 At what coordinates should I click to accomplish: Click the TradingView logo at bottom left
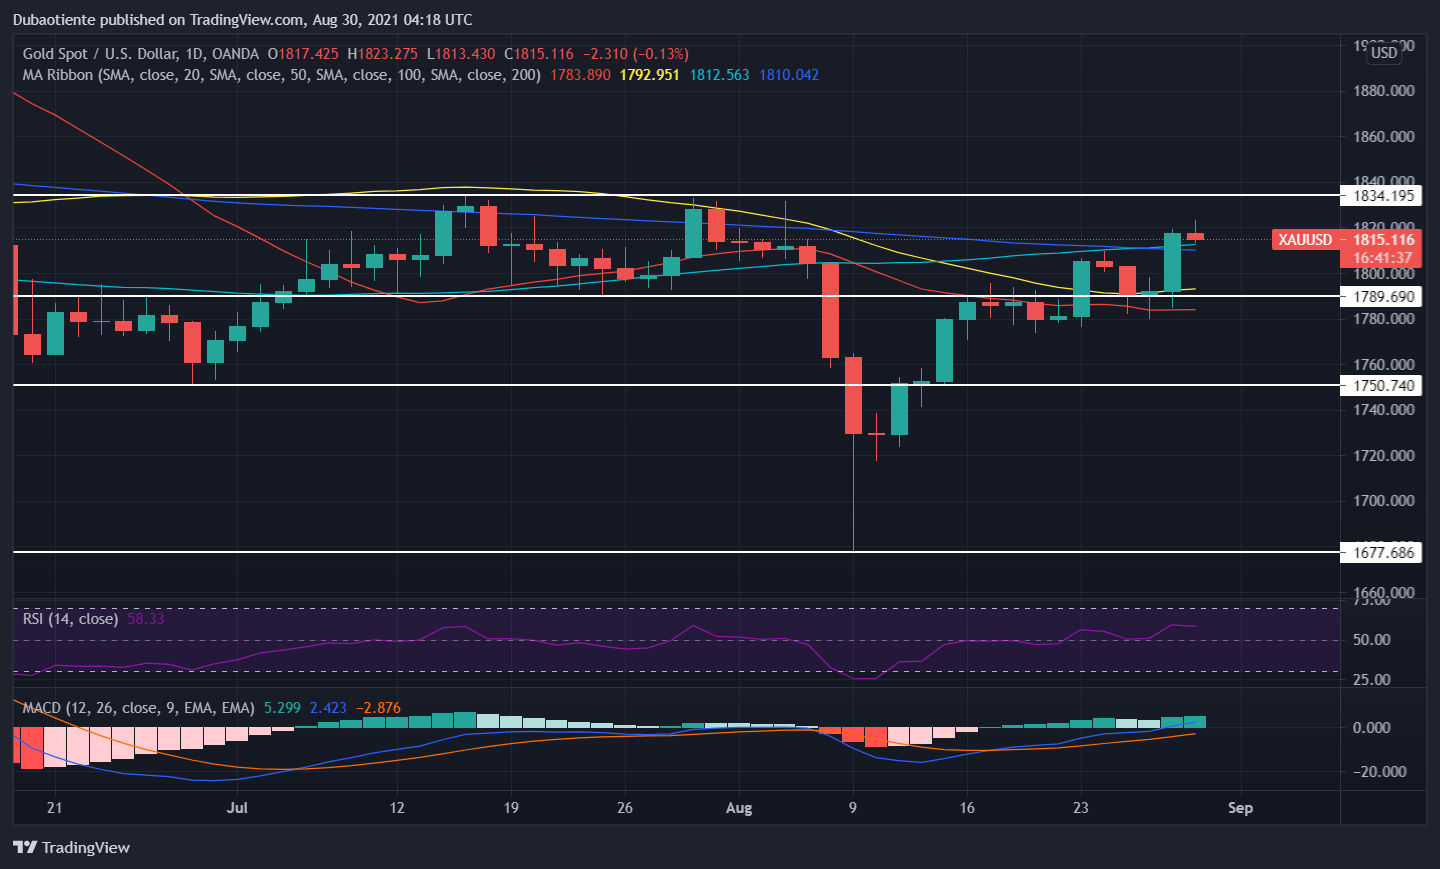[x=71, y=847]
